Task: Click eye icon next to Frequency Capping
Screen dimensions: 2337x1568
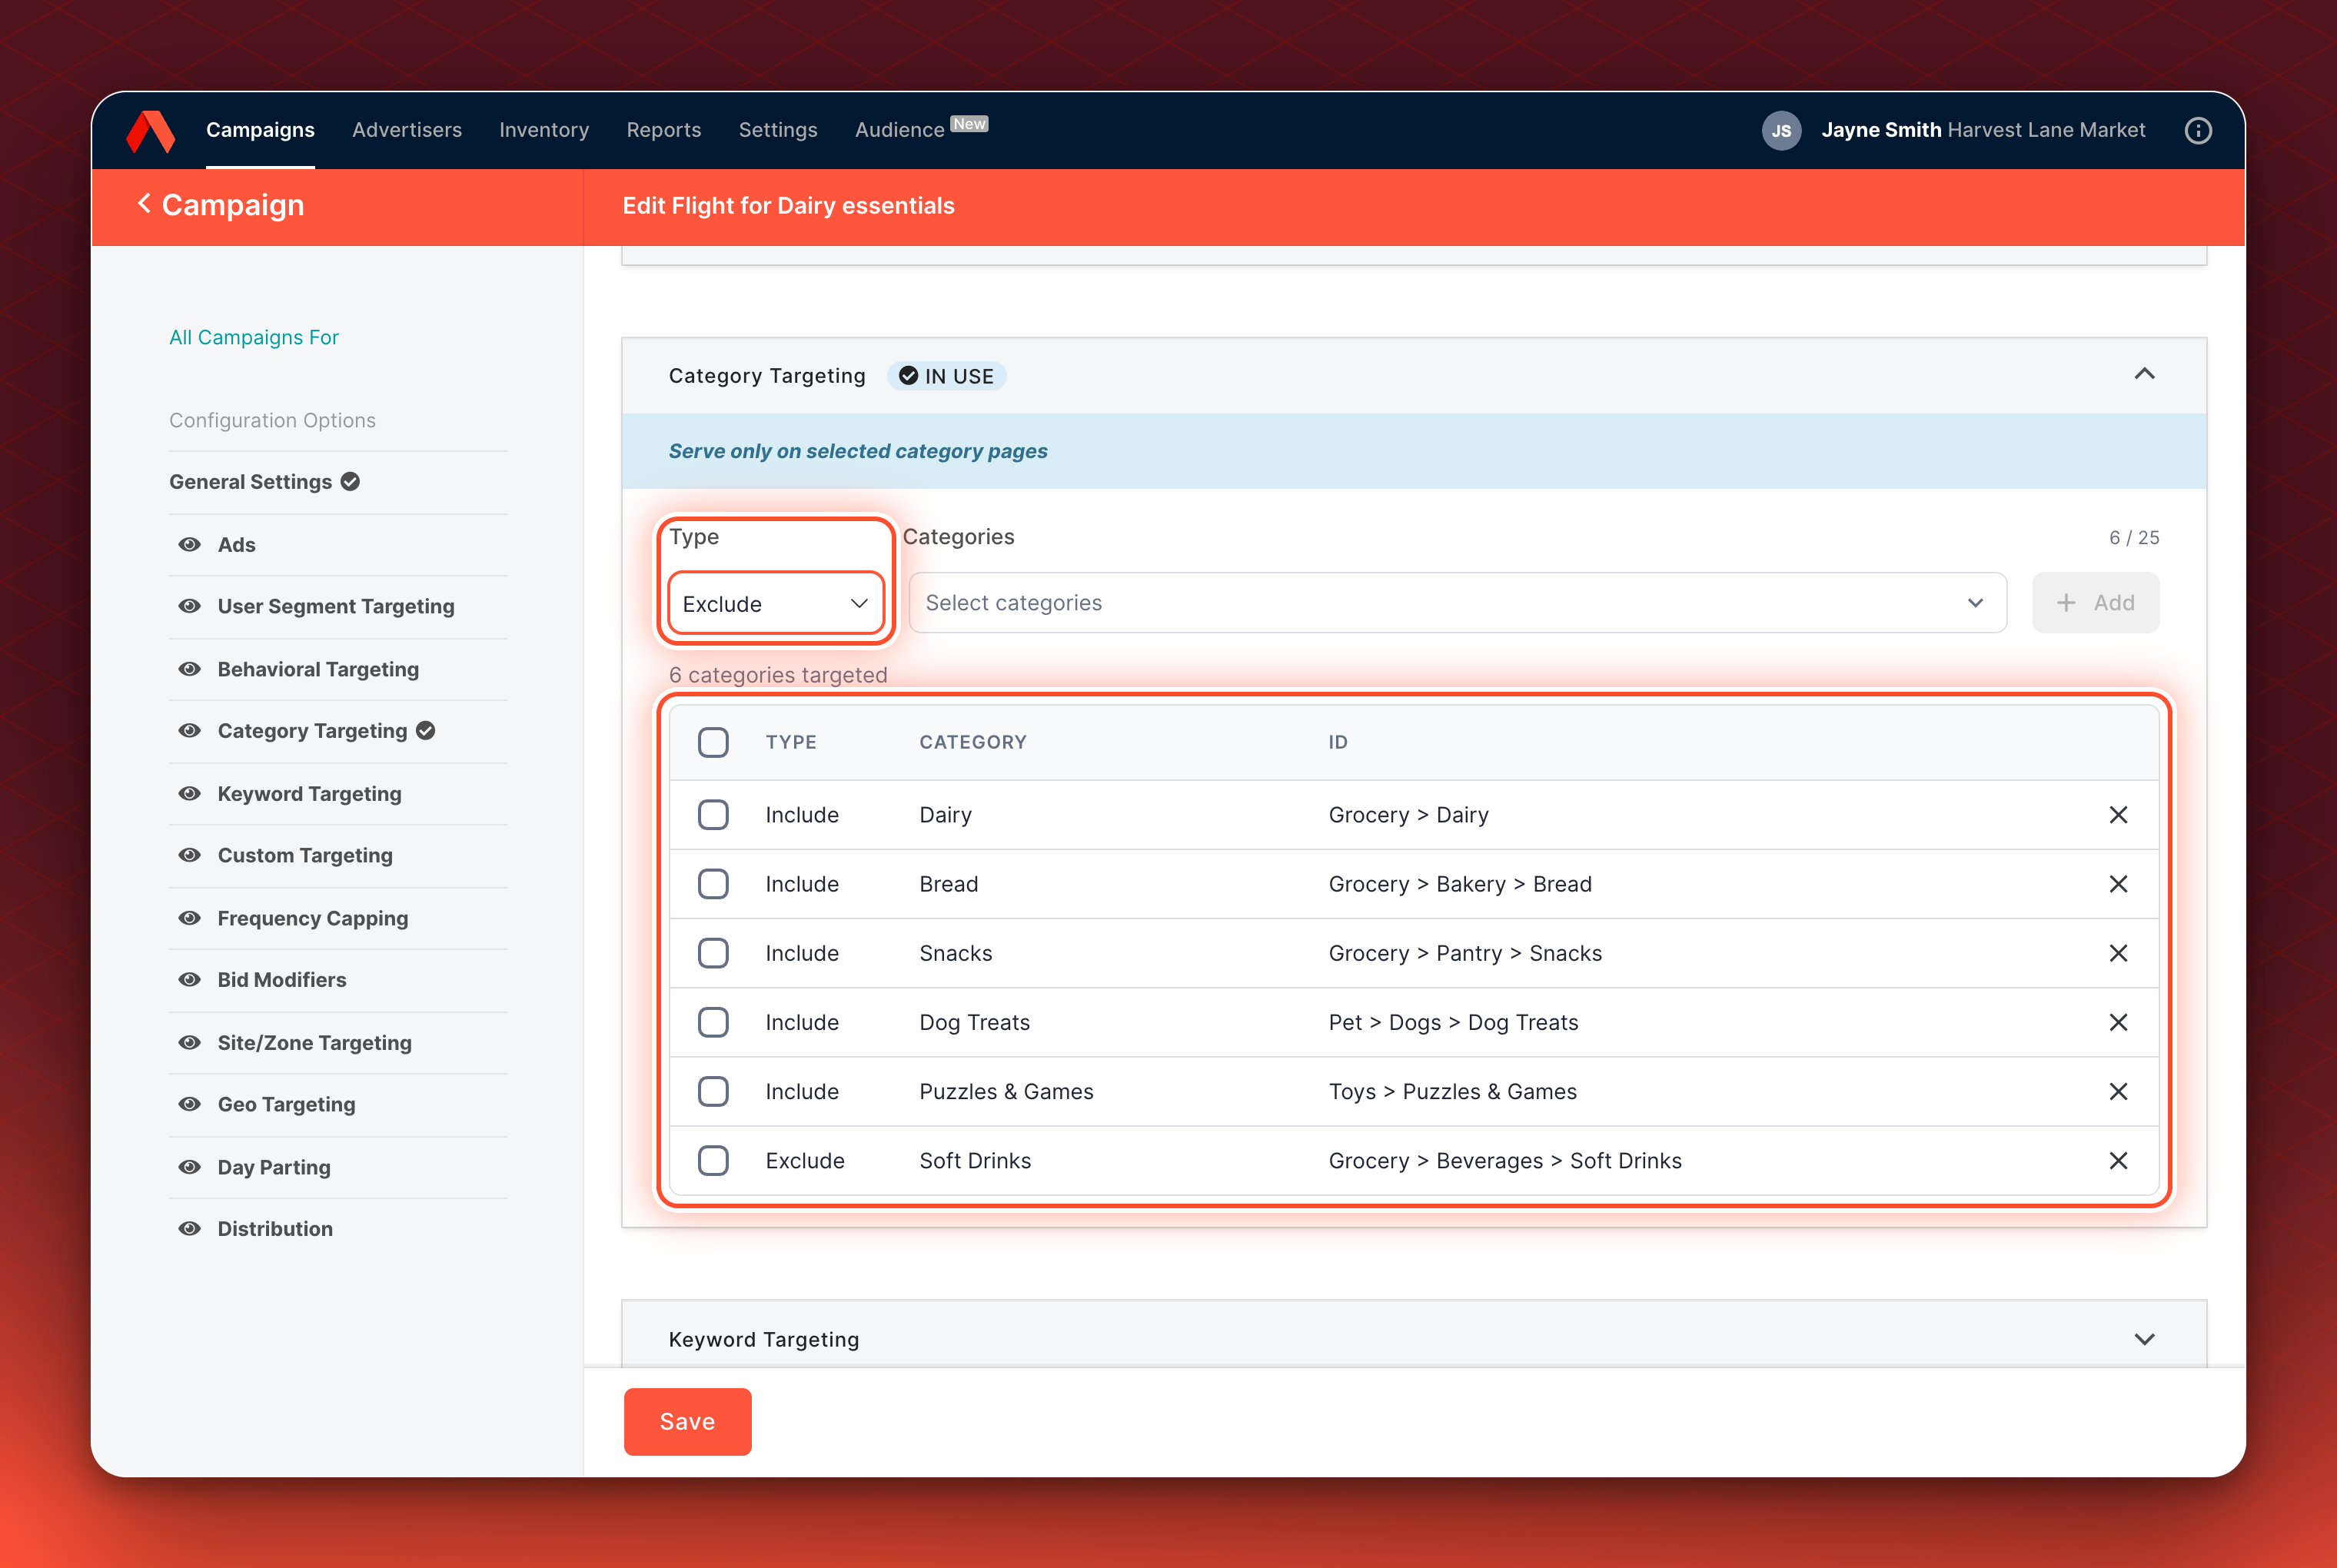Action: [189, 918]
